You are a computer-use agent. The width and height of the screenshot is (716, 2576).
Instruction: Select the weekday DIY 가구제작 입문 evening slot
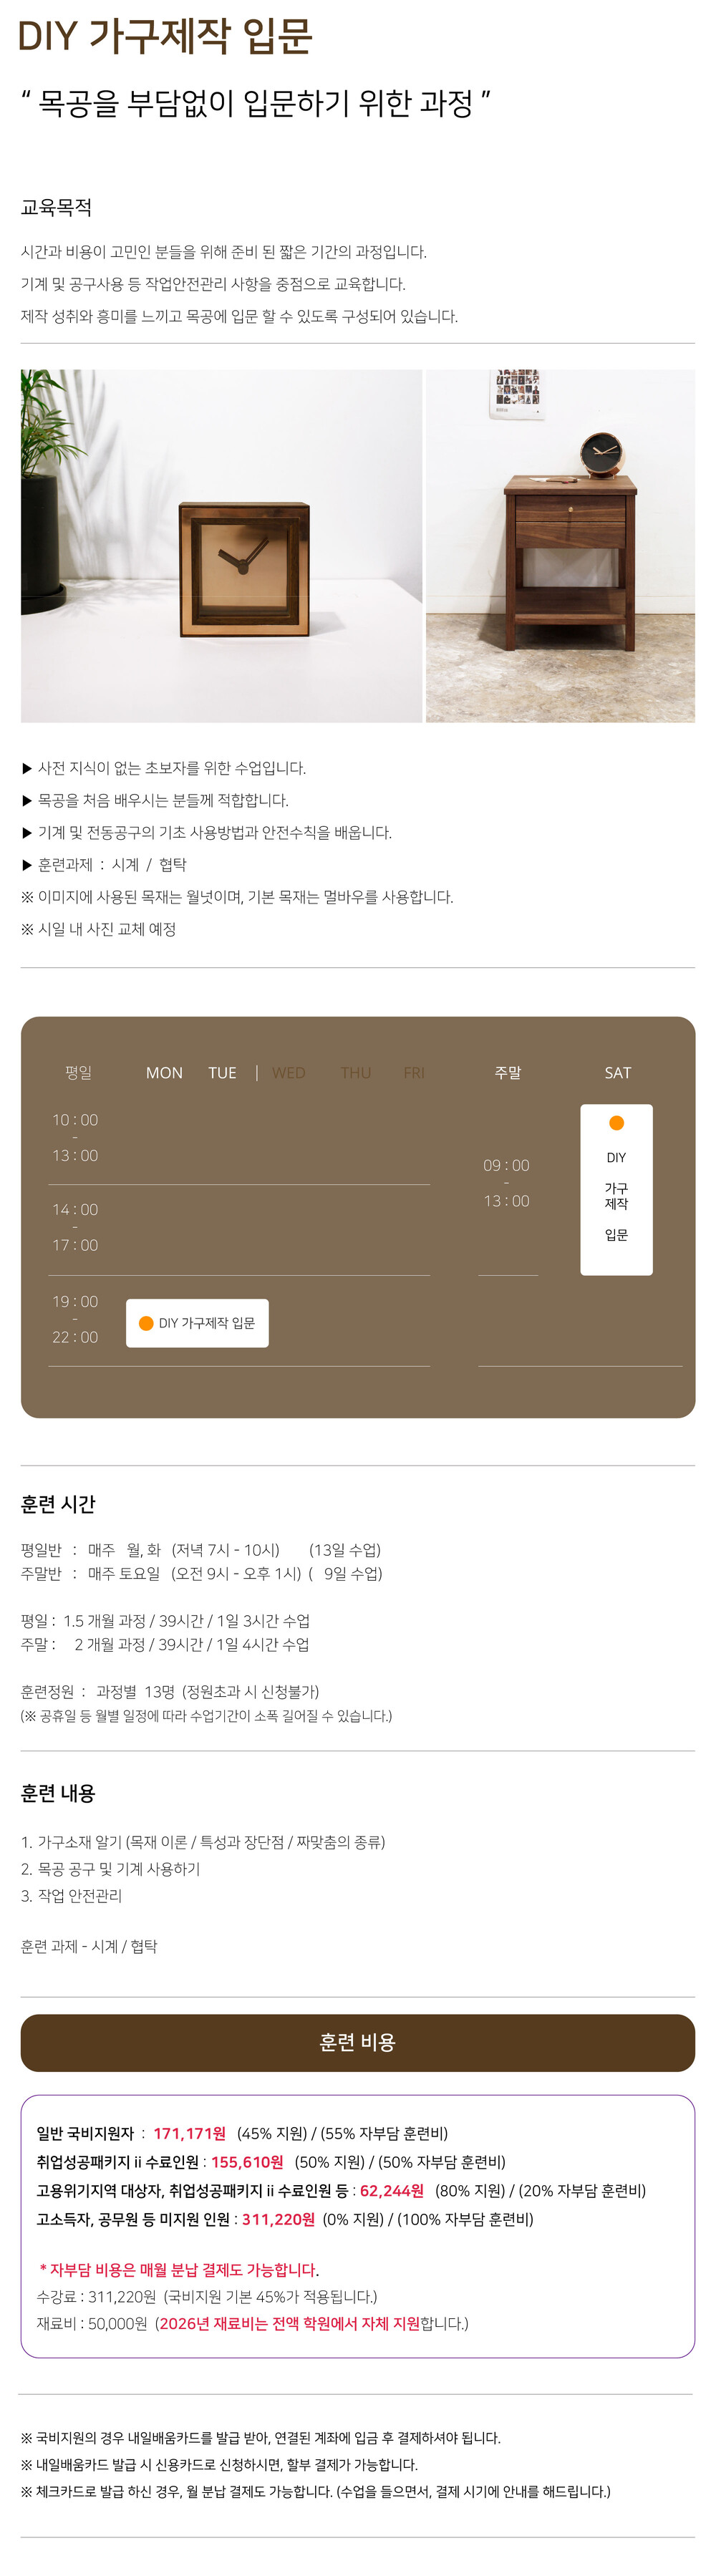tap(197, 1323)
